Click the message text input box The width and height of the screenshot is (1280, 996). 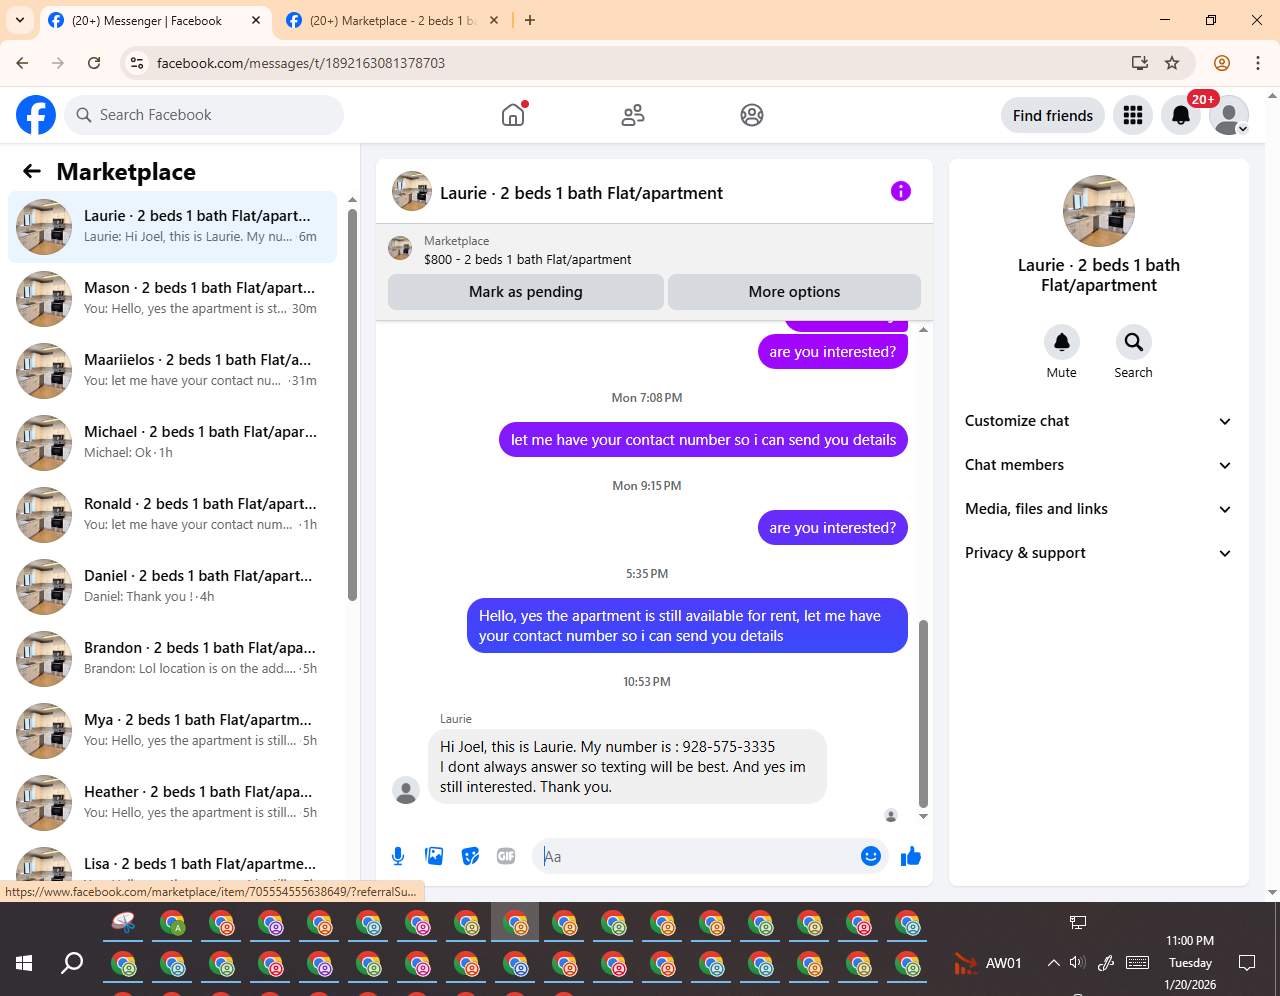(x=696, y=856)
